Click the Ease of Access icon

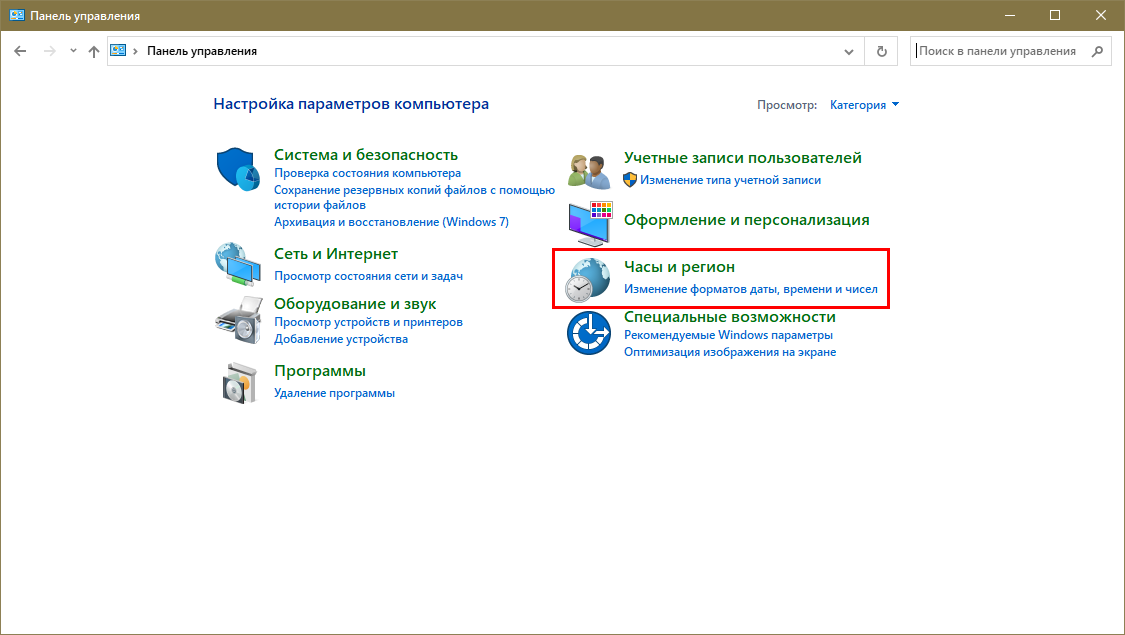point(588,333)
